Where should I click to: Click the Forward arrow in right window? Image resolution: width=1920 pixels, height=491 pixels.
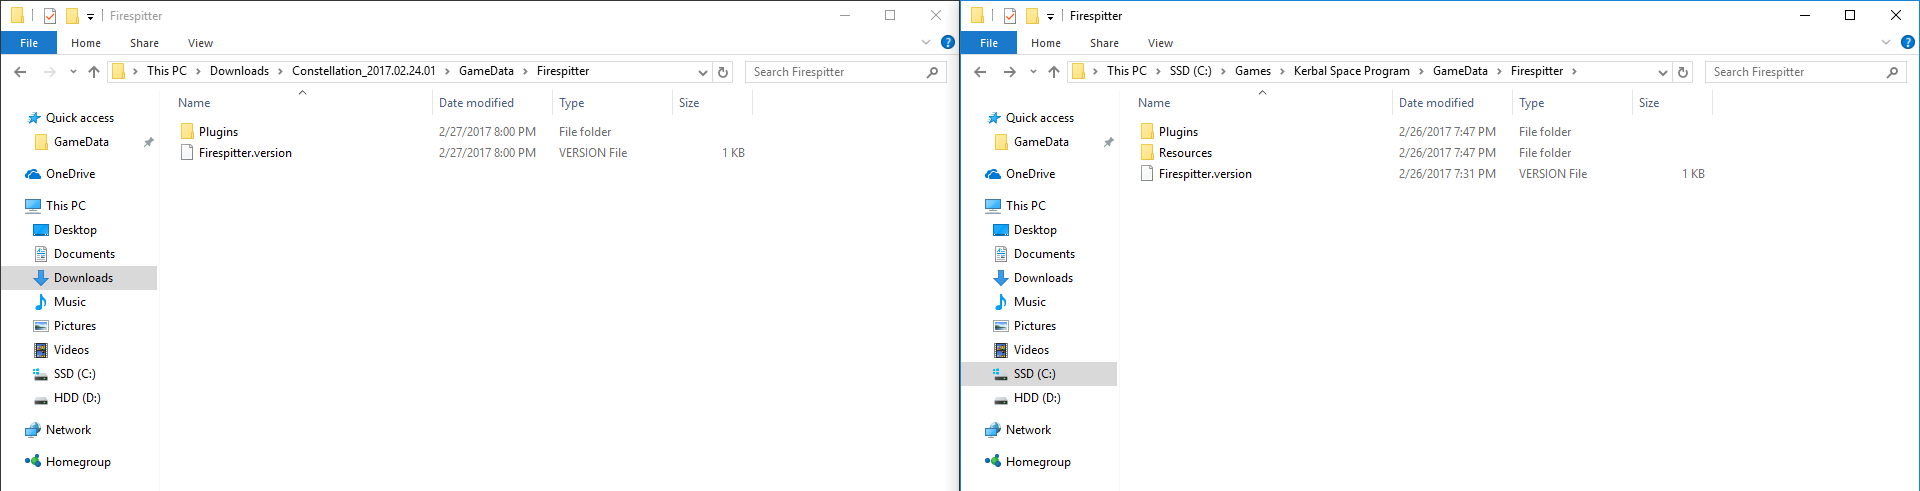point(1009,72)
